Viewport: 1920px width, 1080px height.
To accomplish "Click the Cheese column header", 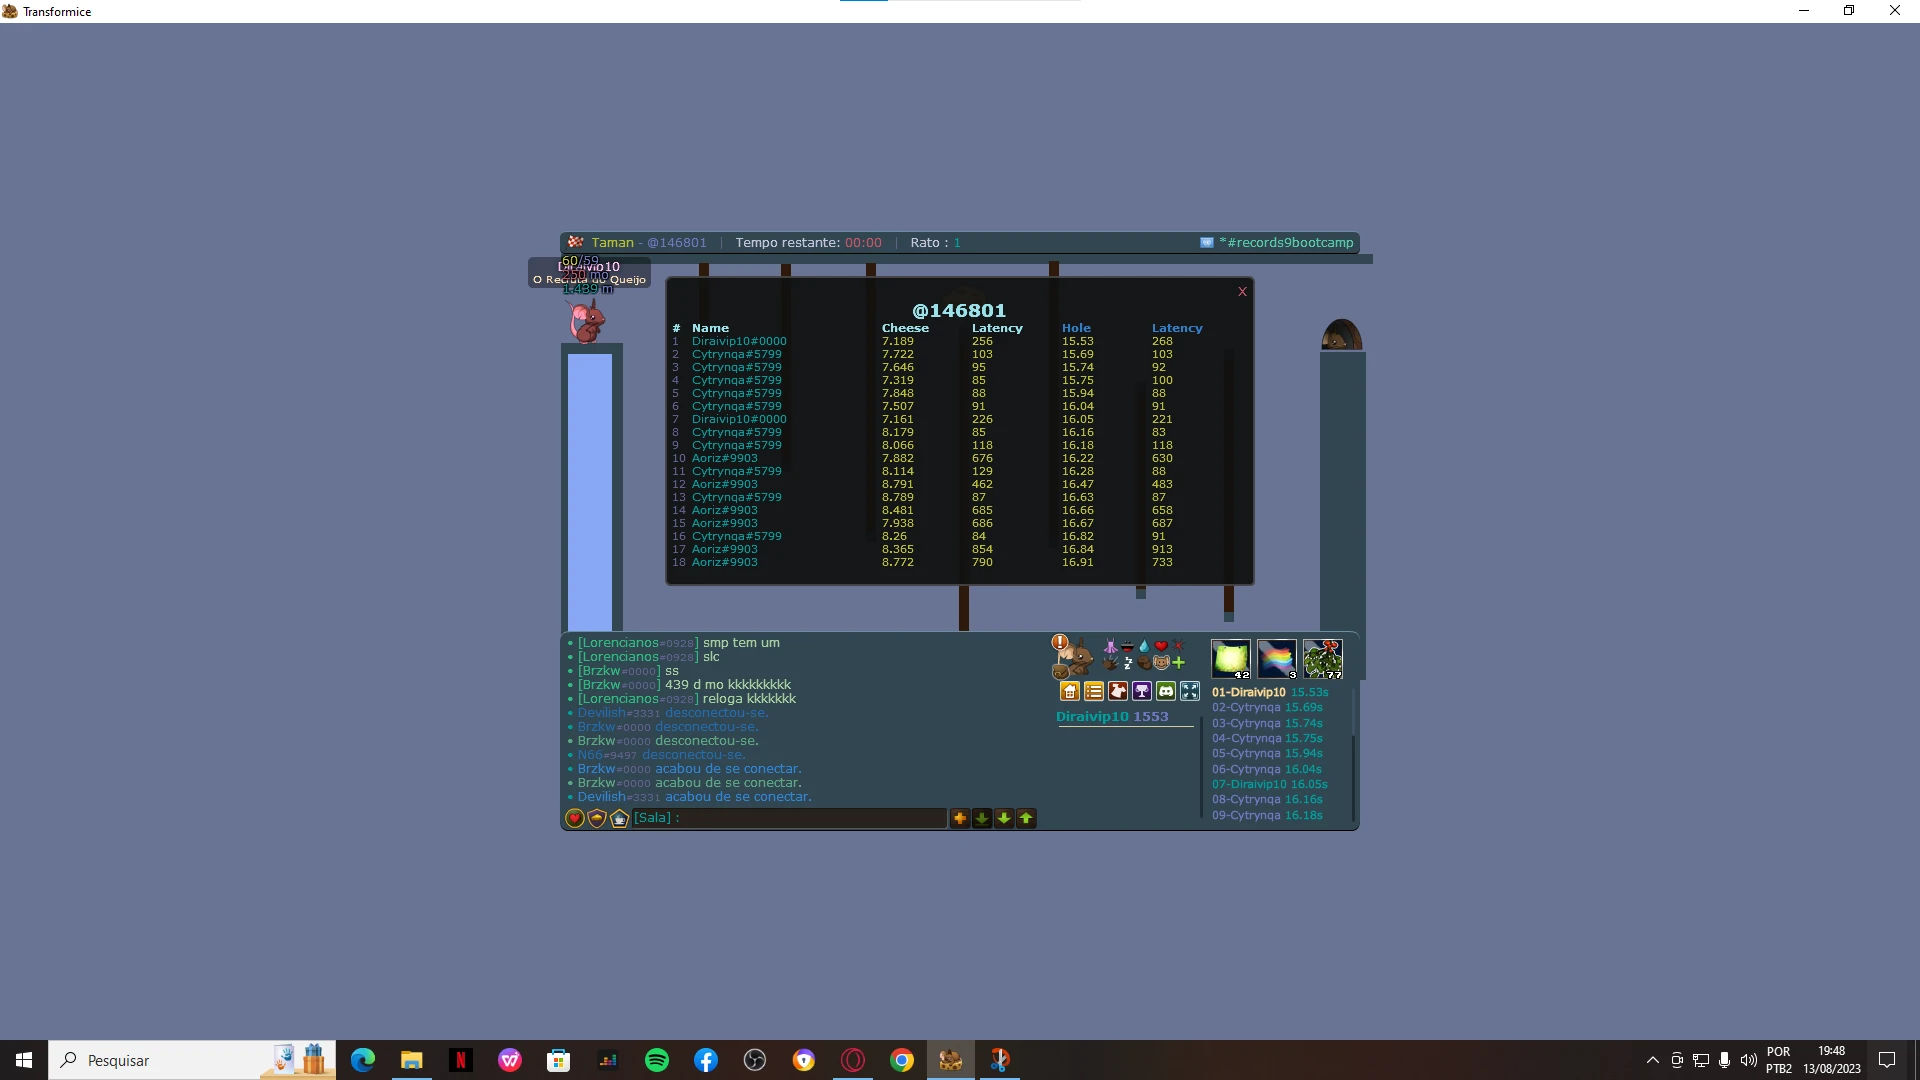I will click(905, 328).
